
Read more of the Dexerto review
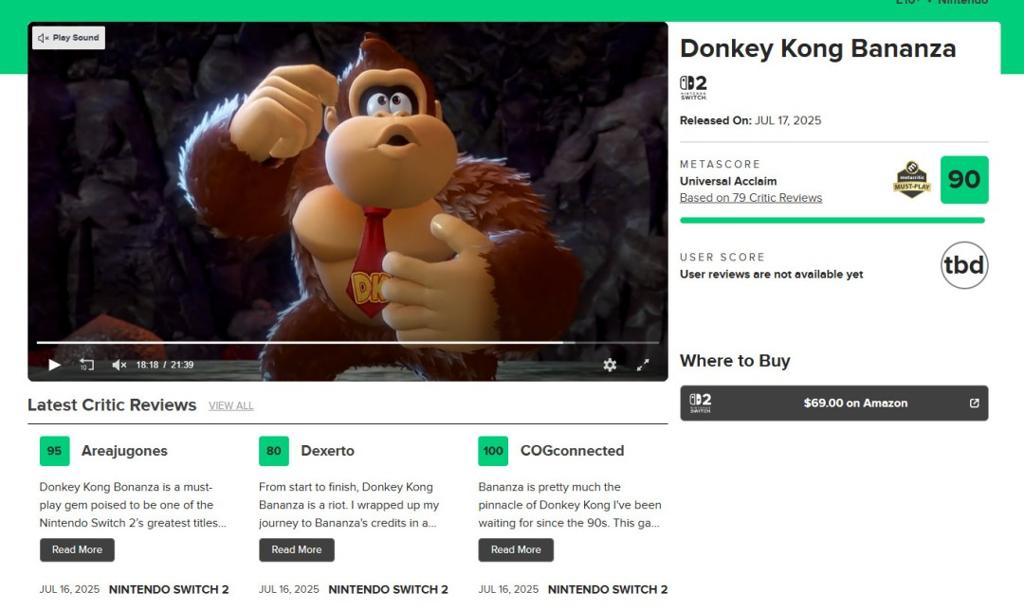click(296, 550)
